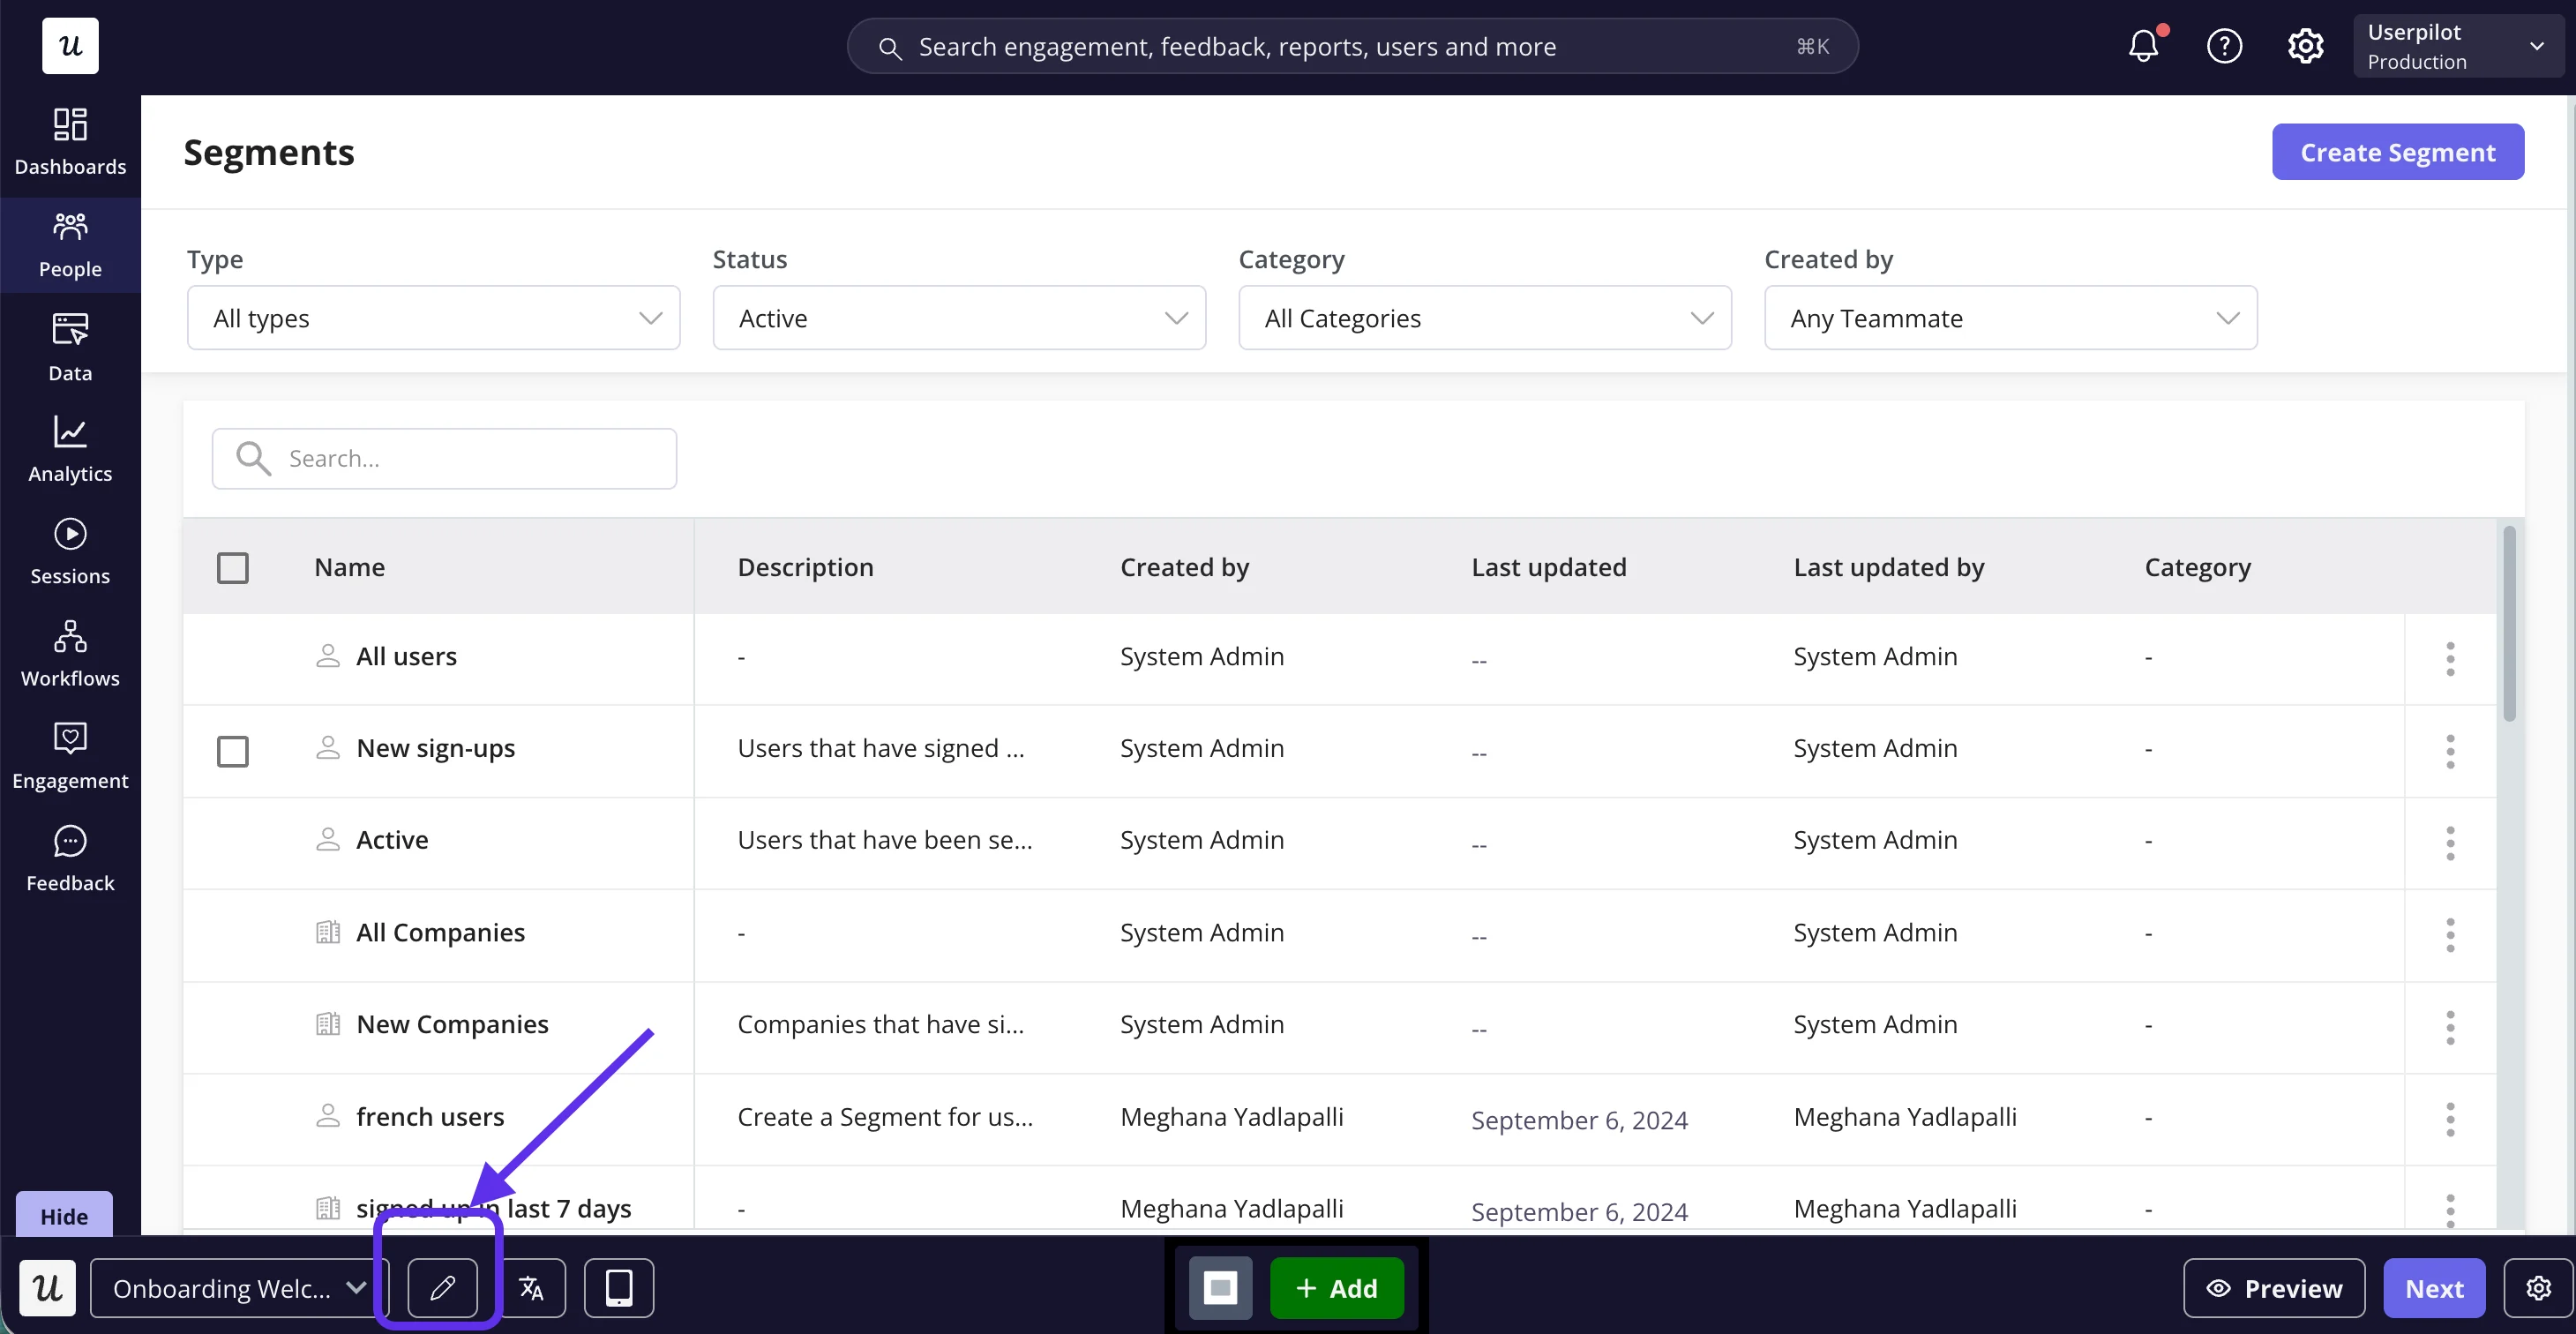Click the Last updated by column header
Image resolution: width=2576 pixels, height=1334 pixels.
pyautogui.click(x=1889, y=567)
